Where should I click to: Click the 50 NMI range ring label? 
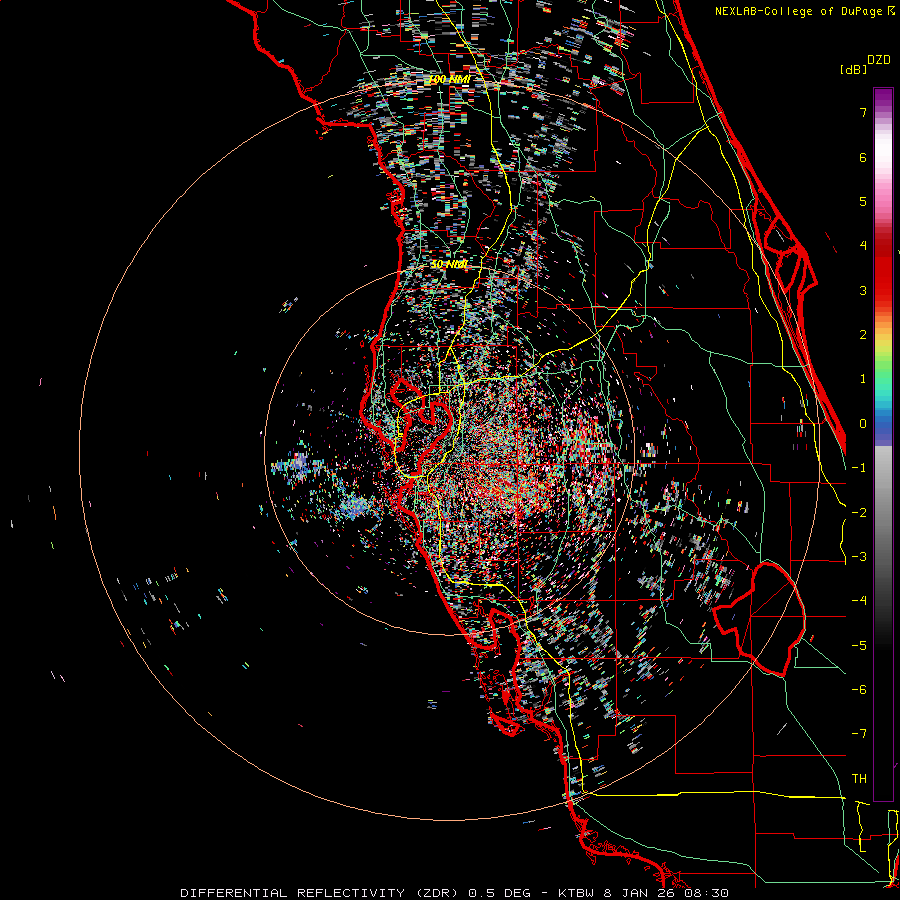tap(449, 264)
